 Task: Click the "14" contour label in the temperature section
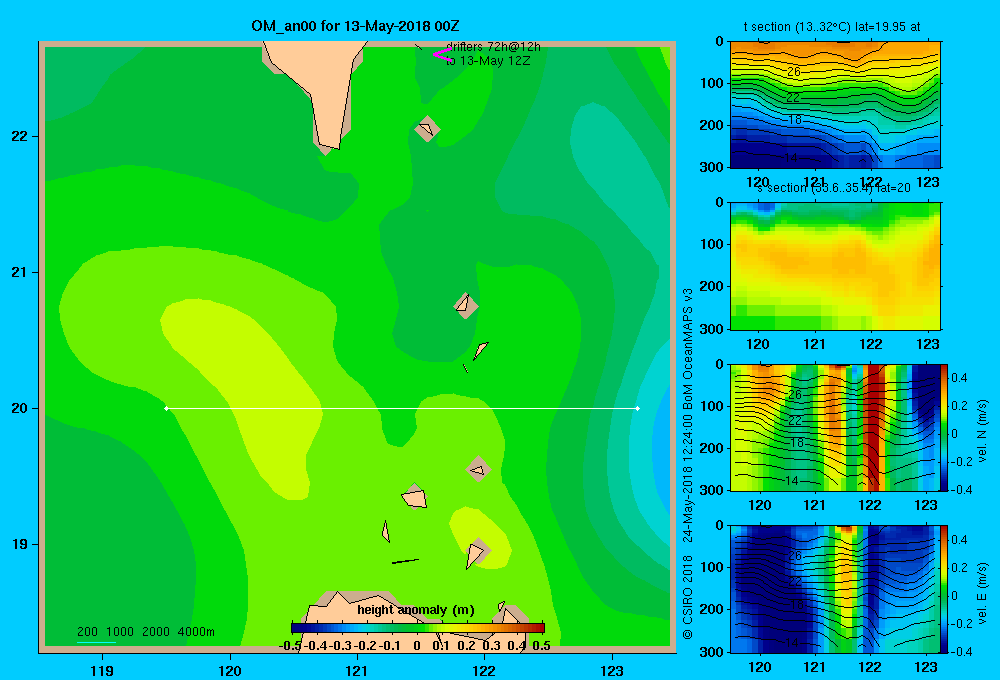791,158
